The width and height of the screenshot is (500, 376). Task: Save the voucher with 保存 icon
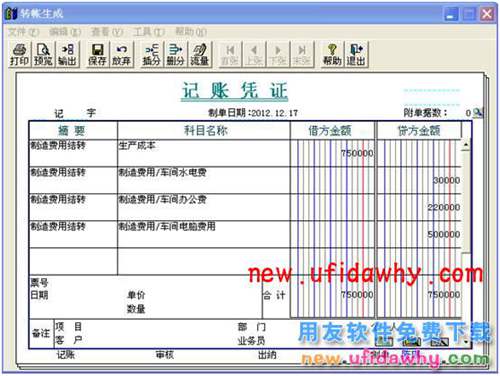click(x=97, y=54)
